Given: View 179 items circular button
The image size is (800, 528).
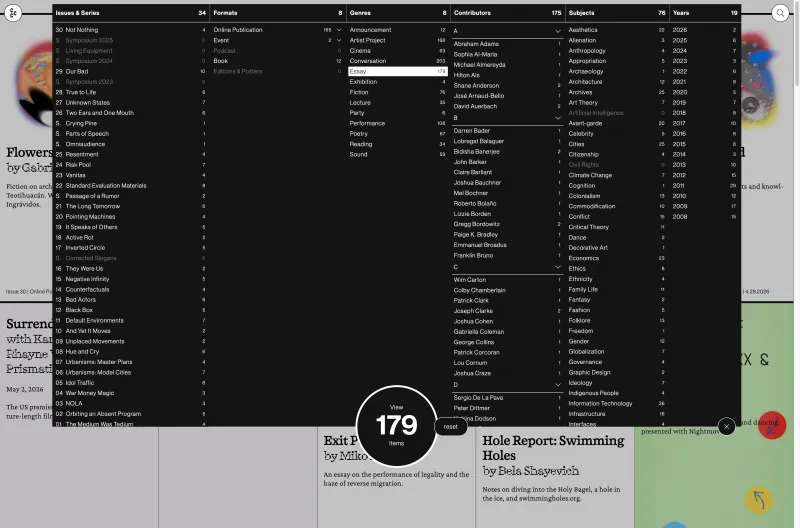Looking at the screenshot, I should click(396, 426).
